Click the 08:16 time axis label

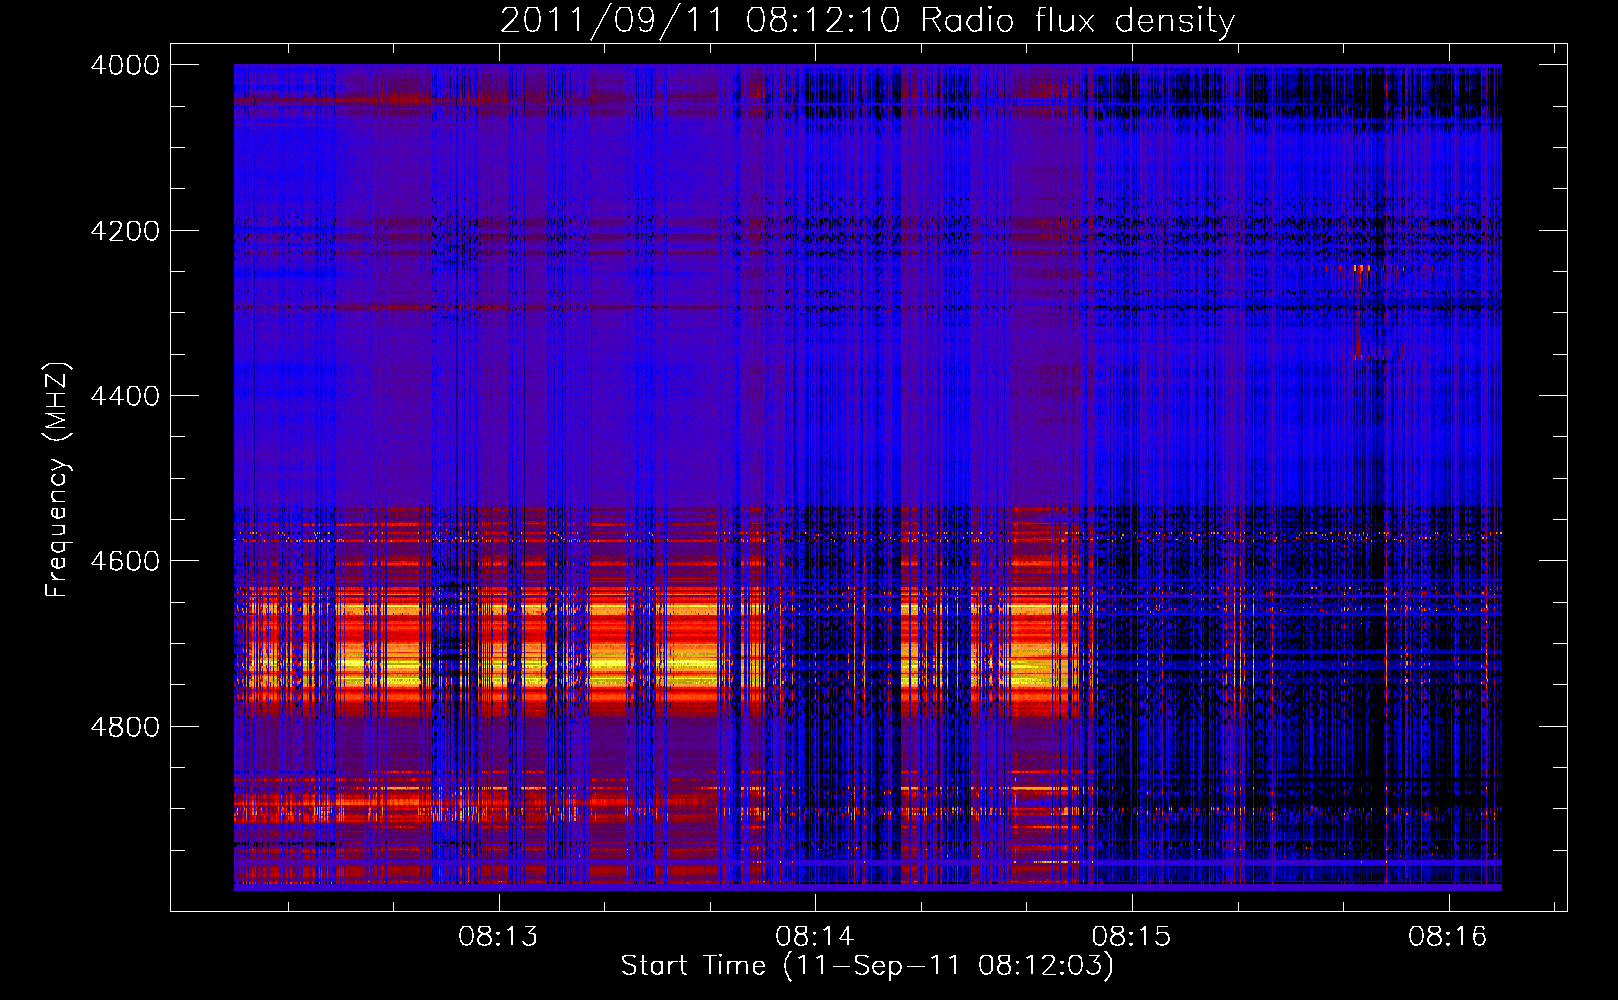(x=1448, y=937)
